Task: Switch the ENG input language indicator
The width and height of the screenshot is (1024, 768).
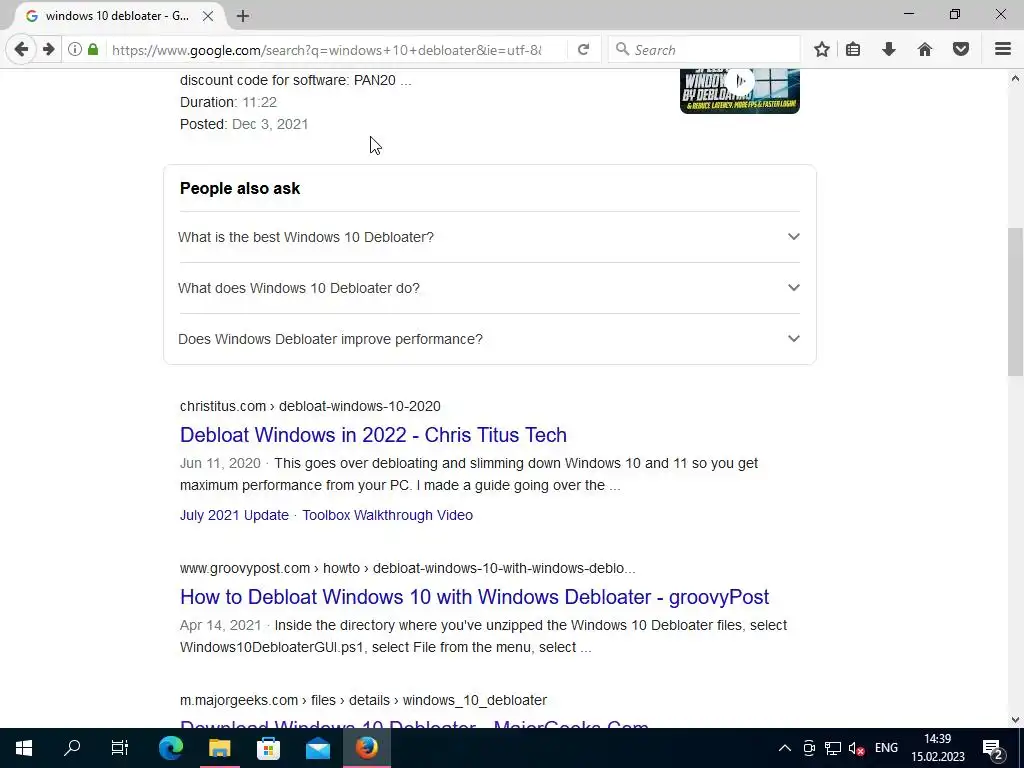Action: click(886, 748)
